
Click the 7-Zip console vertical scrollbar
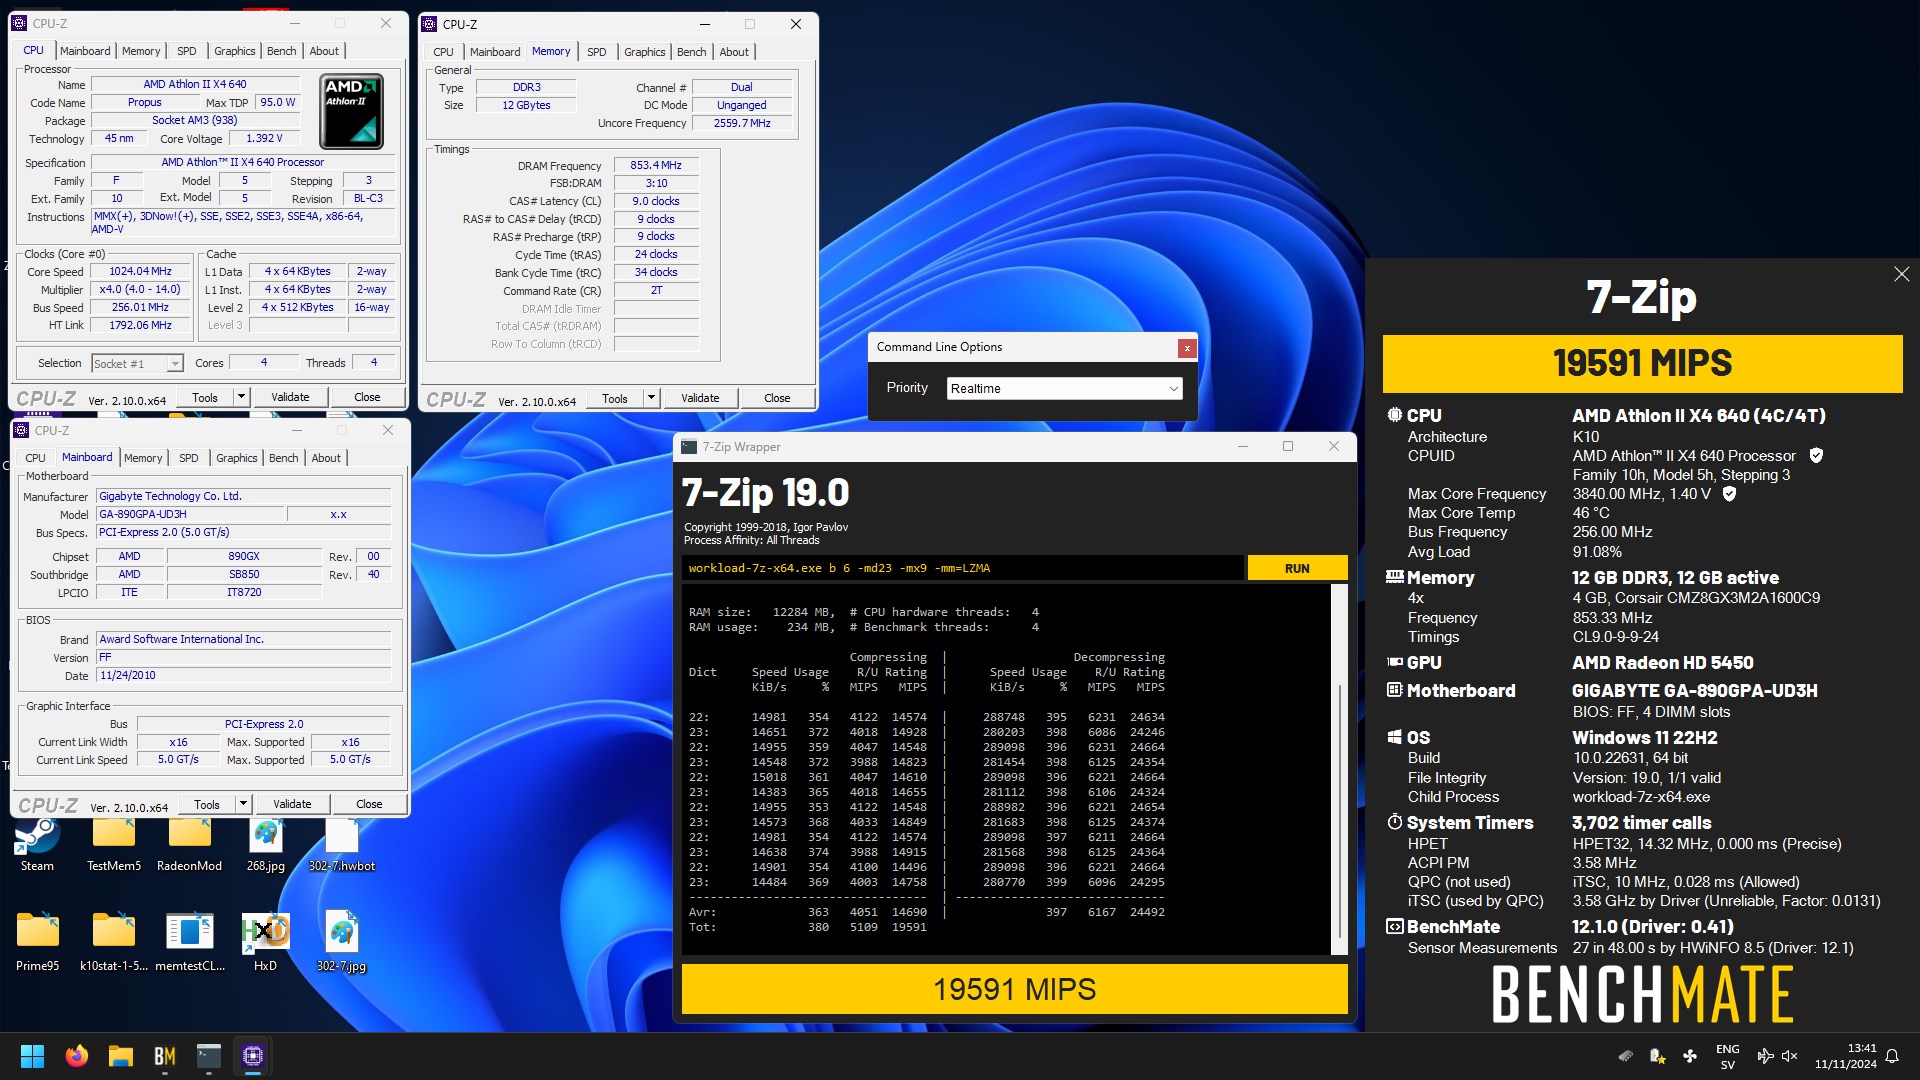(x=1339, y=770)
